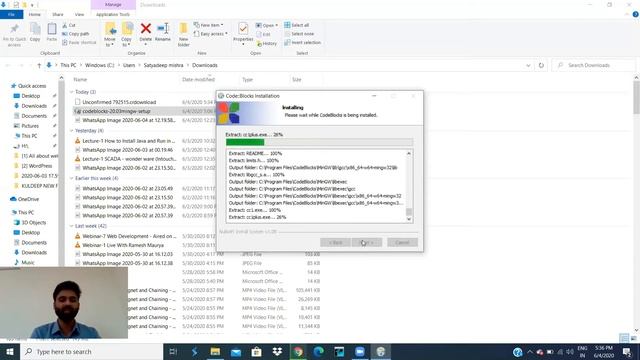This screenshot has width=640, height=360.
Task: Click Windows (C:) in the breadcrumb path
Action: pyautogui.click(x=99, y=65)
